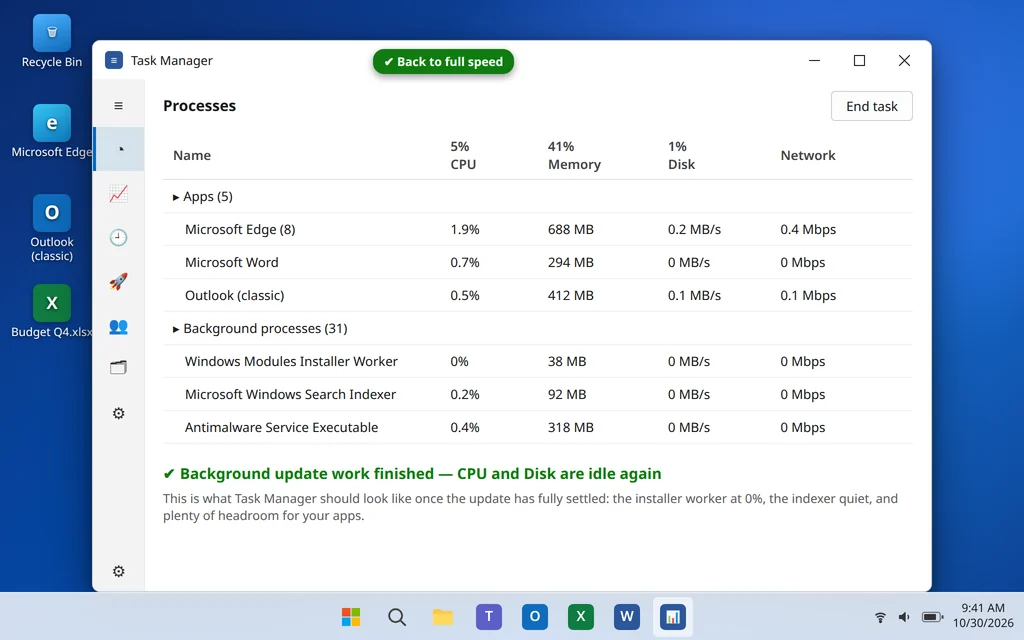The height and width of the screenshot is (640, 1024).
Task: Click the 318 MB memory value
Action: click(571, 427)
